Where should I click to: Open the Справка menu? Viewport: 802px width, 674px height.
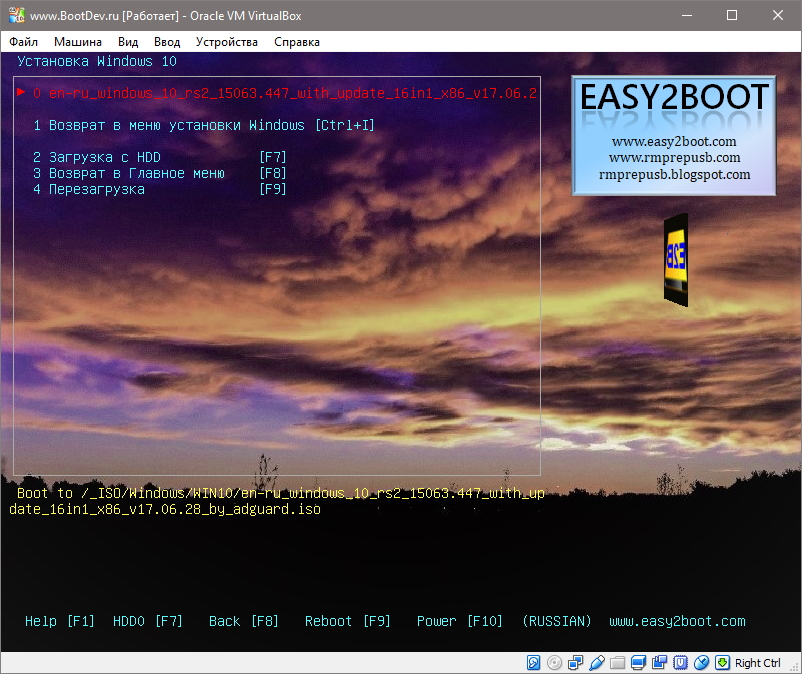pos(297,42)
